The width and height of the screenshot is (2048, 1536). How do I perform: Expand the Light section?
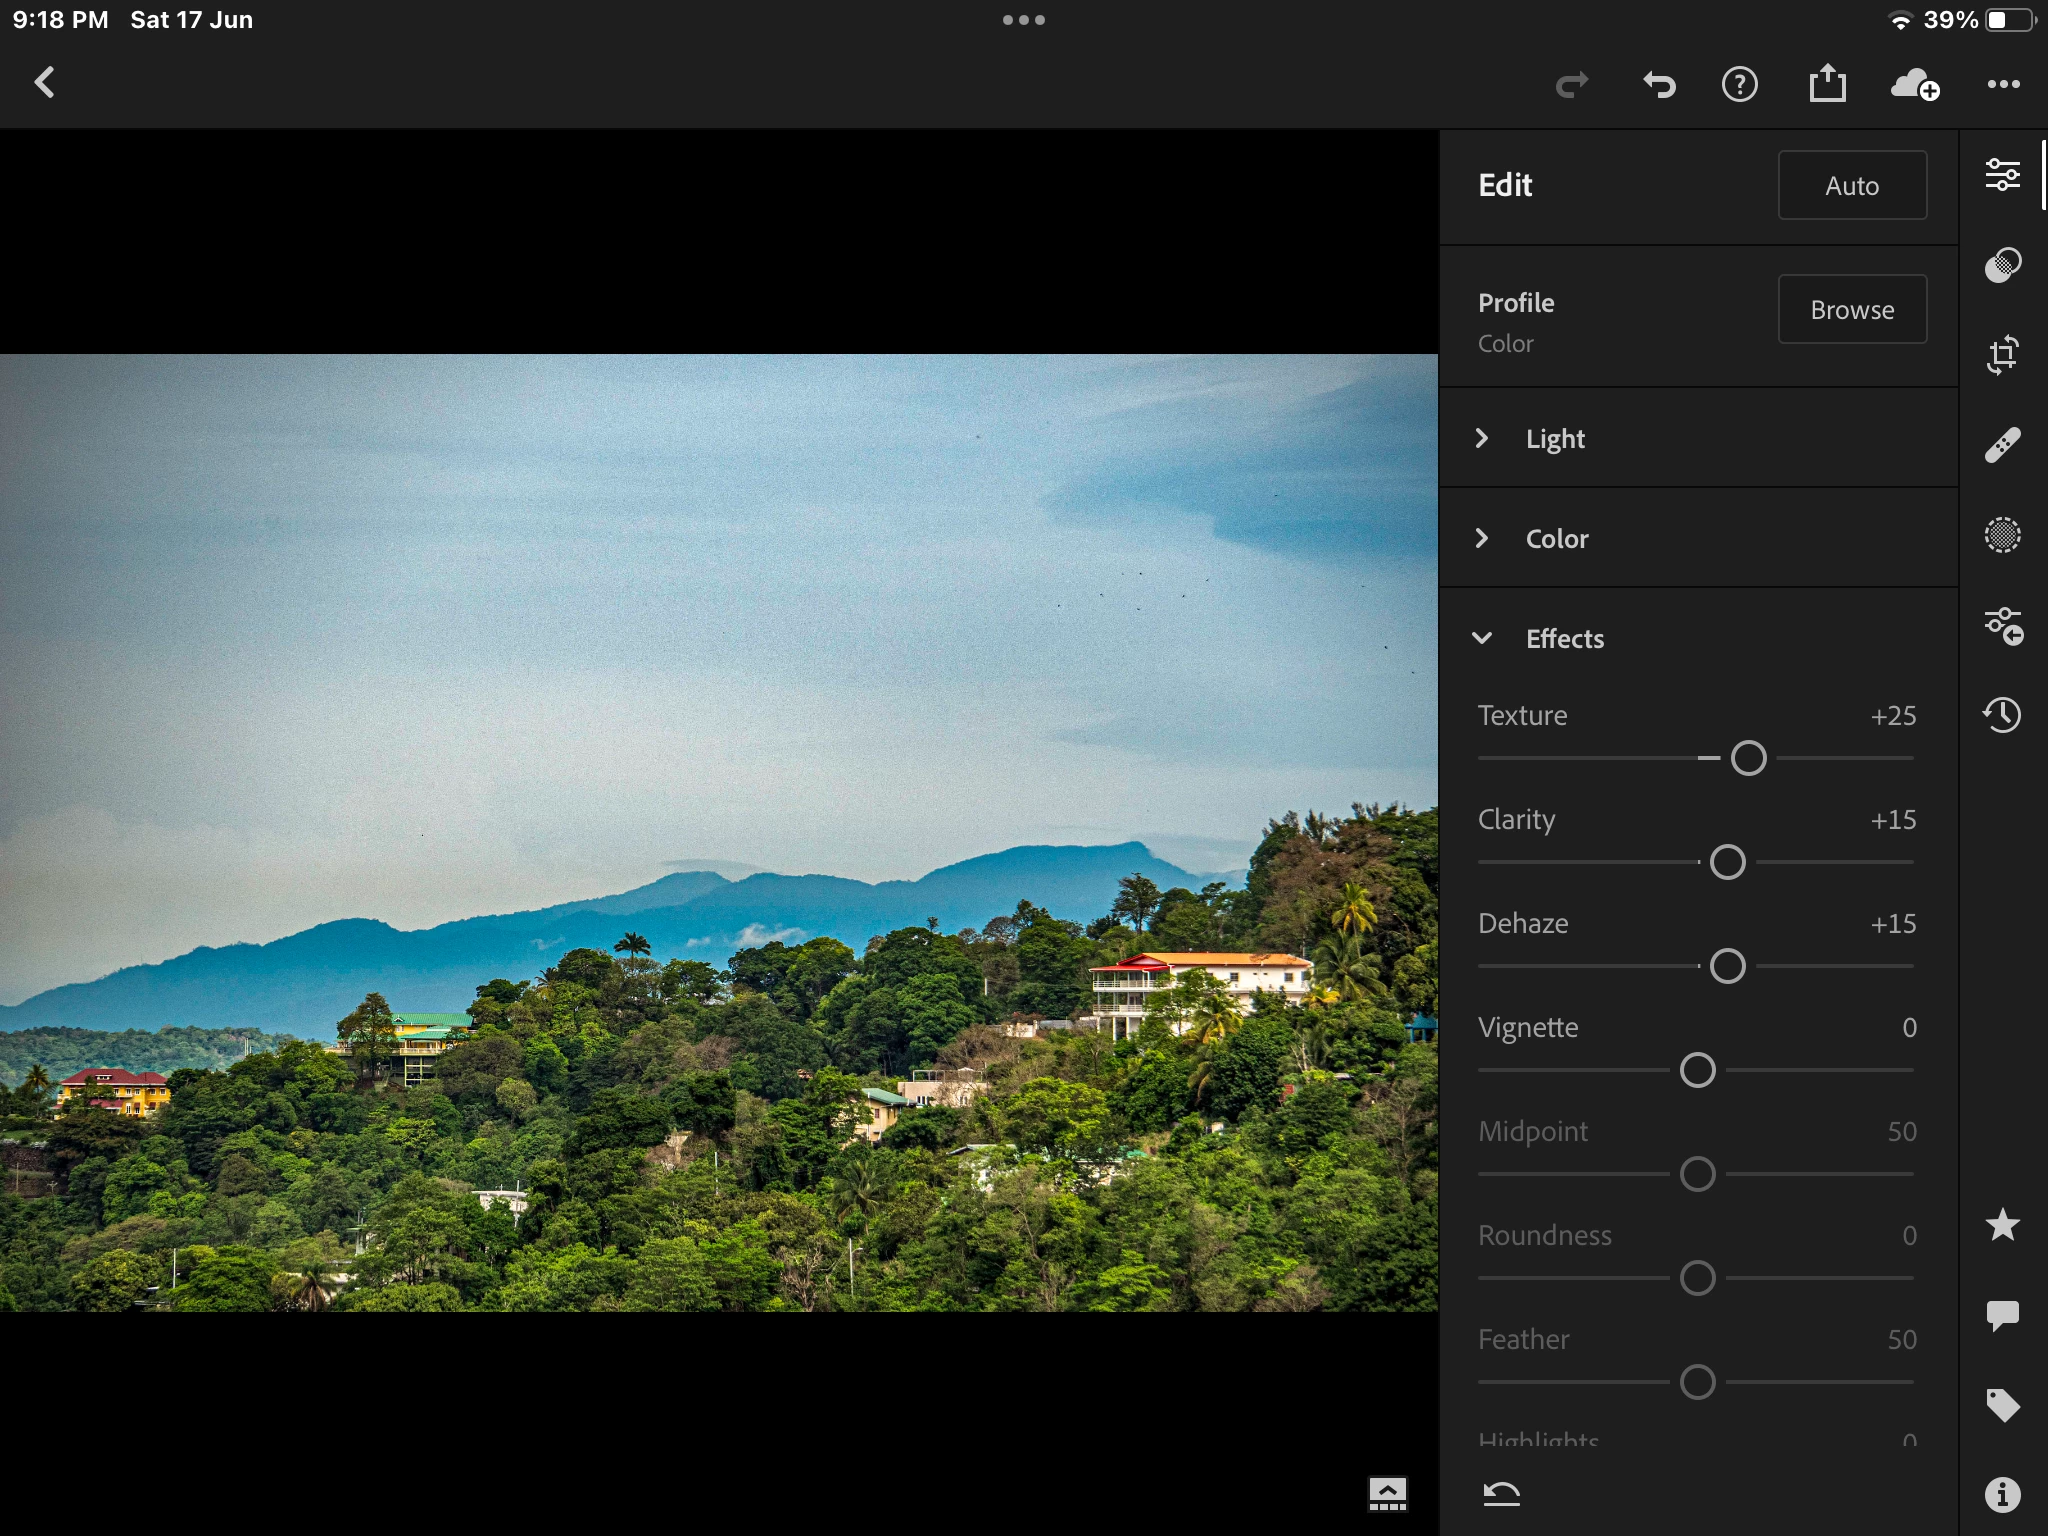coord(1555,439)
